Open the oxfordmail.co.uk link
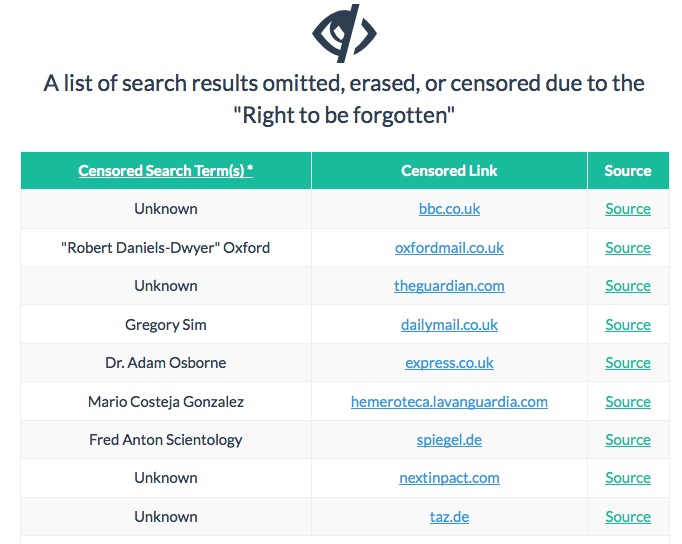This screenshot has height=544, width=682. tap(449, 248)
